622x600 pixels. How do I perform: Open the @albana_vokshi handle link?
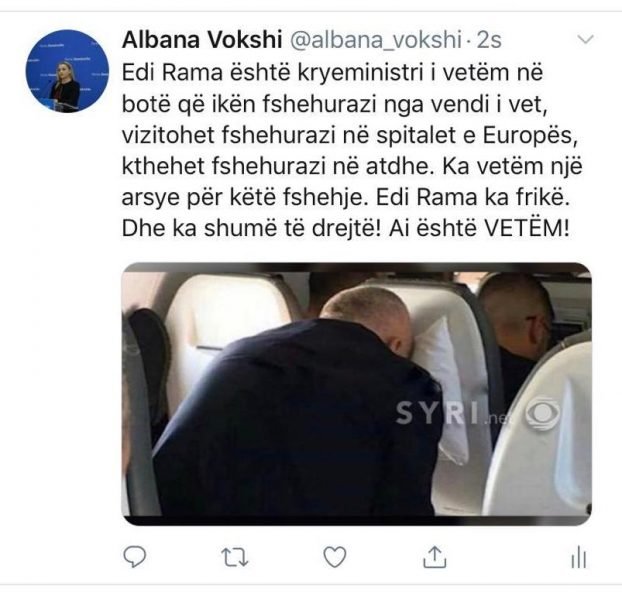pyautogui.click(x=376, y=40)
